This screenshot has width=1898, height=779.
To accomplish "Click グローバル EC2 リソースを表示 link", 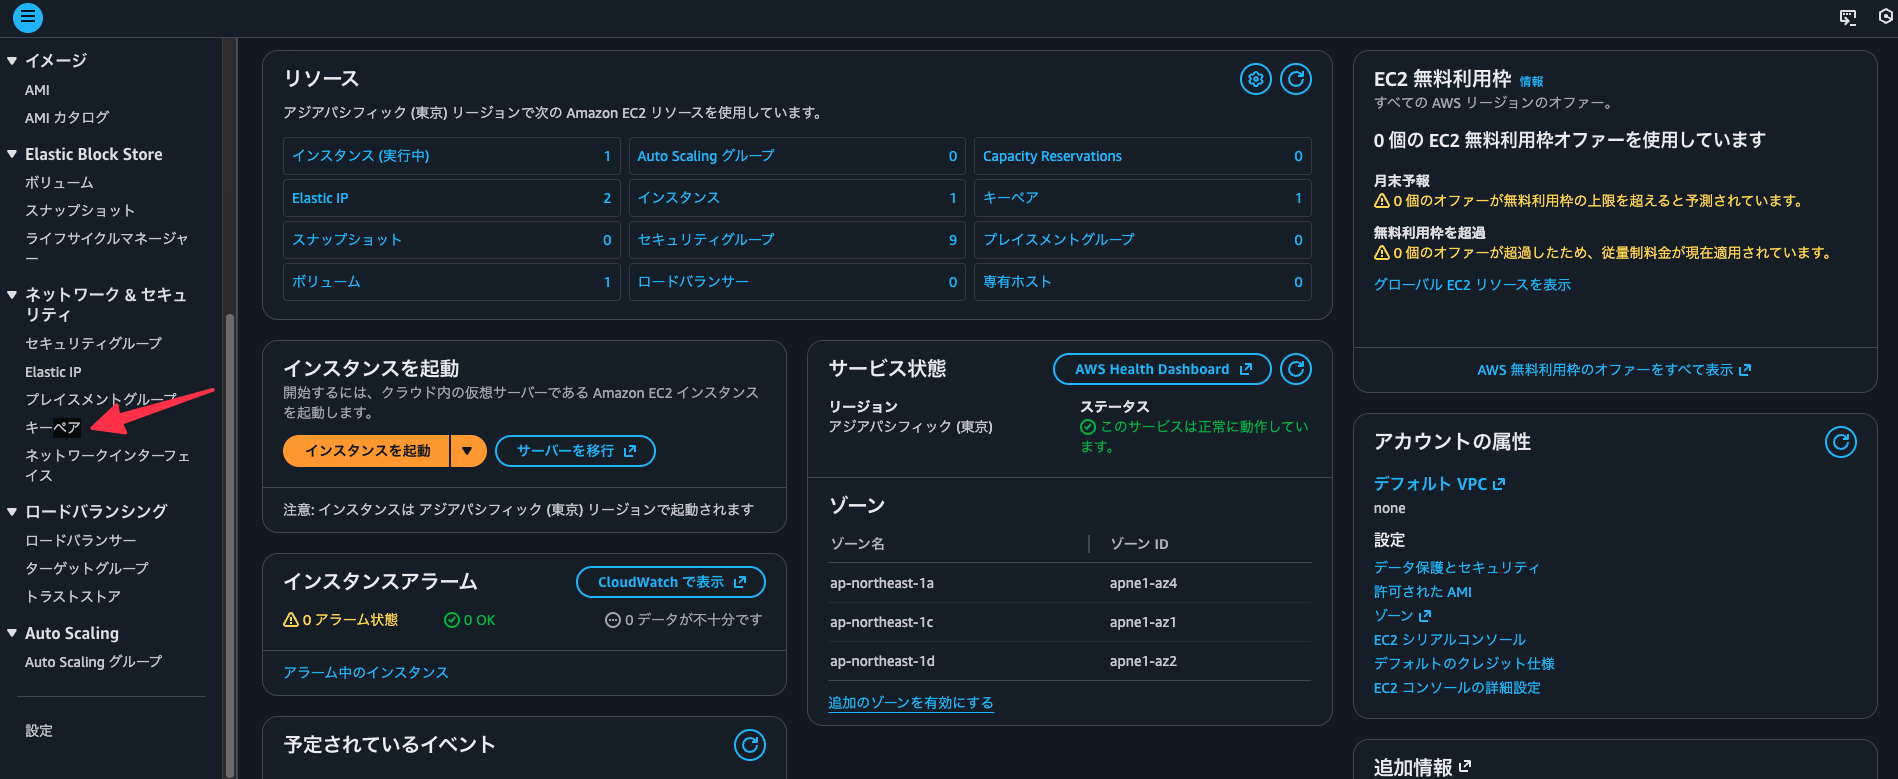I will [x=1472, y=285].
